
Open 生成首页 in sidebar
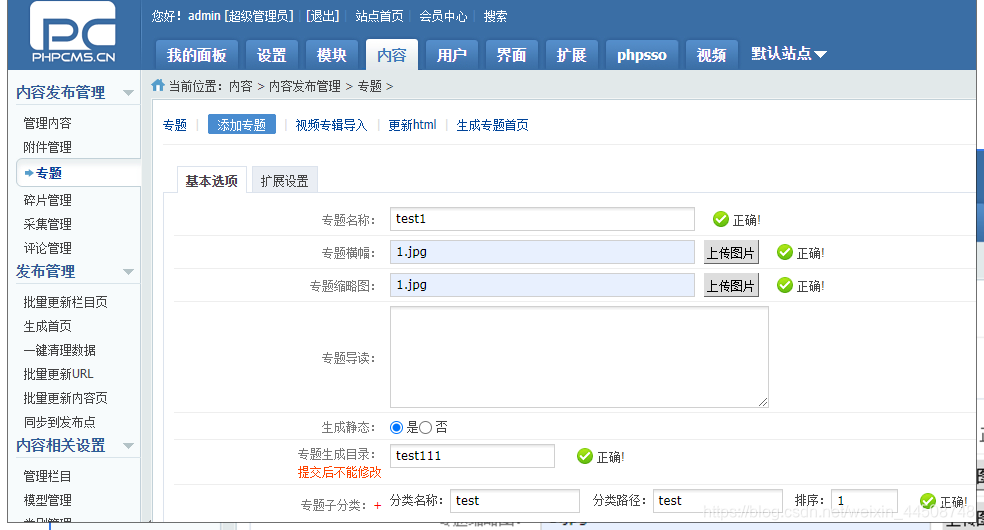pyautogui.click(x=48, y=326)
